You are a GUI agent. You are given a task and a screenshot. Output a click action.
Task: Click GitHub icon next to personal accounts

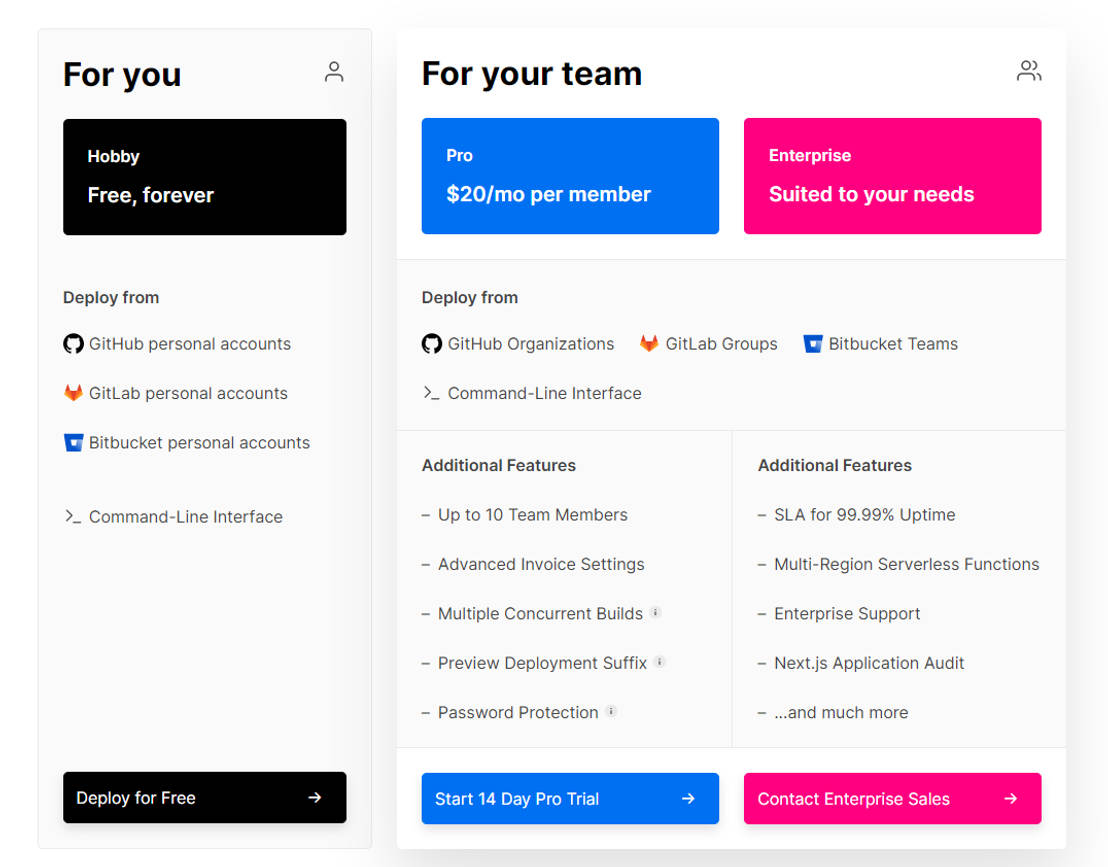73,344
